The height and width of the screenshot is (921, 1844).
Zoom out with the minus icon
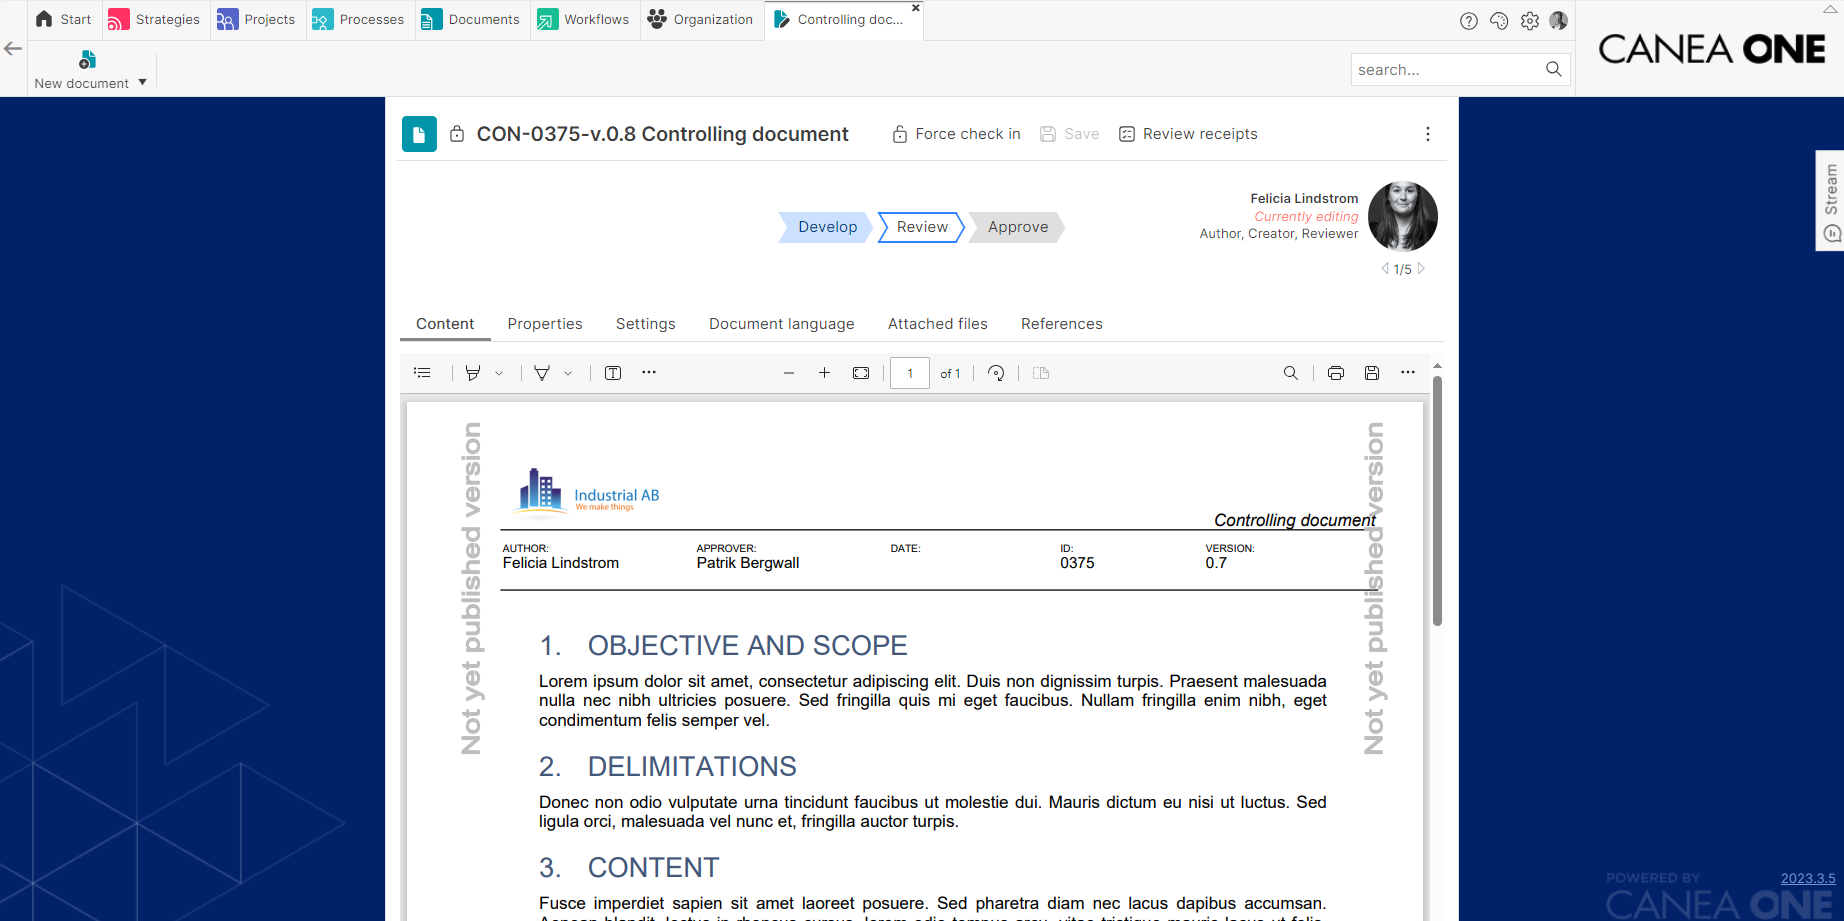coord(789,373)
